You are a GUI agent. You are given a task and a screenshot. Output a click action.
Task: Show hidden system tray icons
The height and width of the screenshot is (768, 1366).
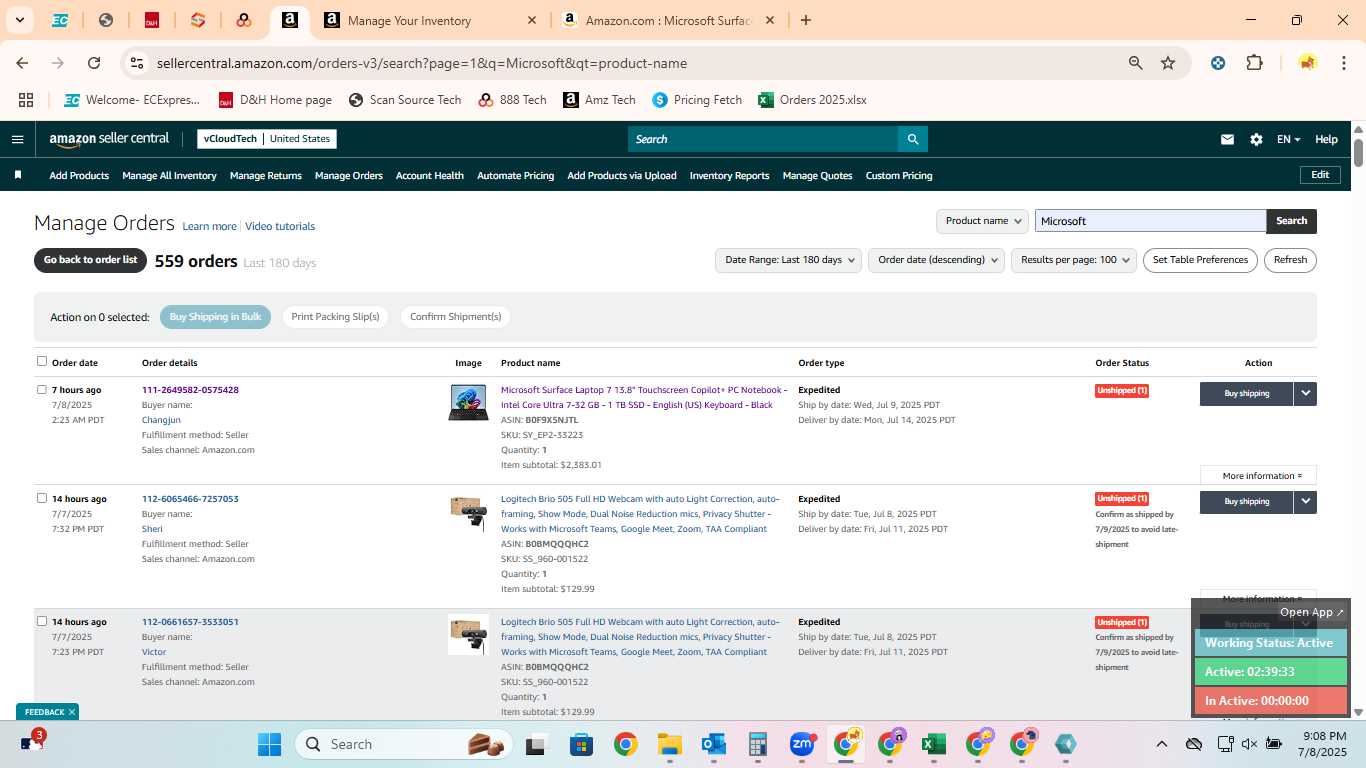click(1161, 744)
